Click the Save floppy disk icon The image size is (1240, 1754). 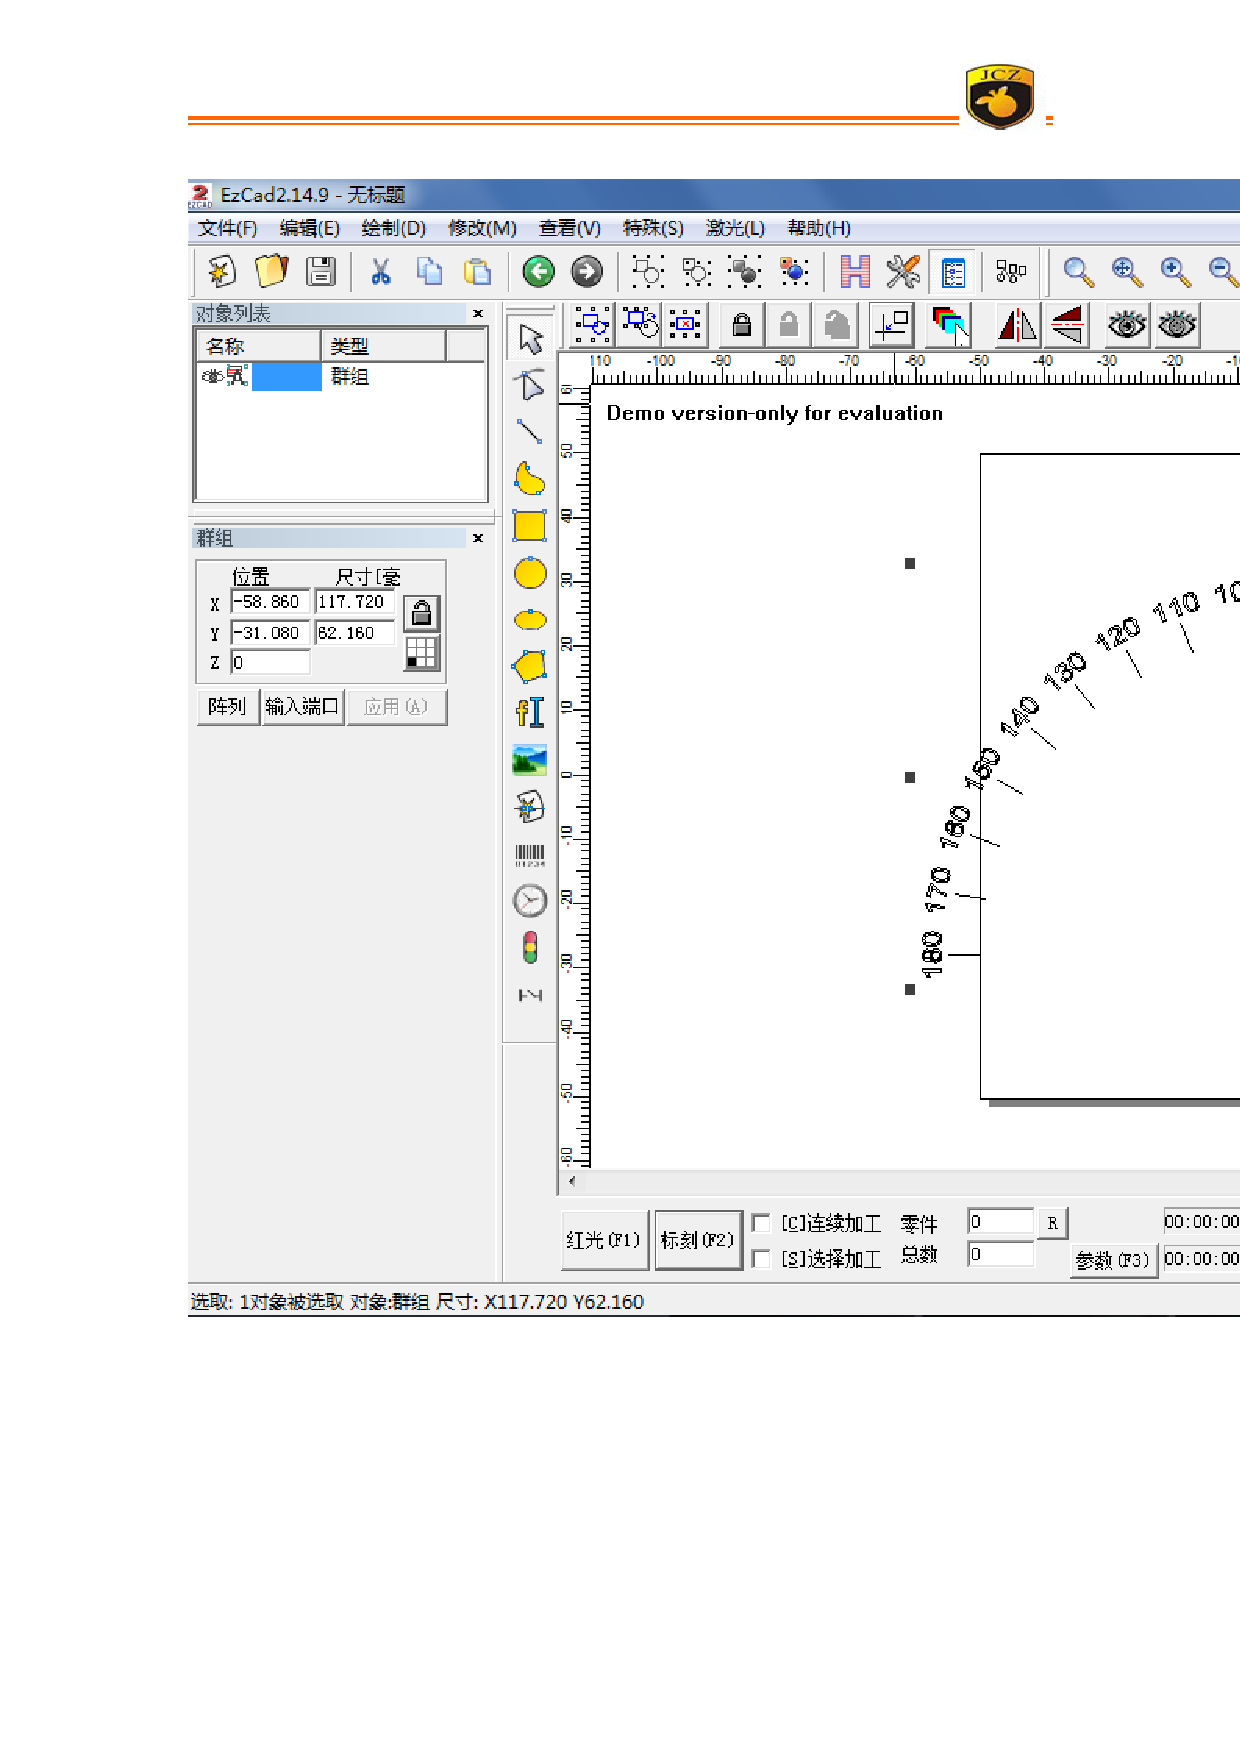(321, 271)
